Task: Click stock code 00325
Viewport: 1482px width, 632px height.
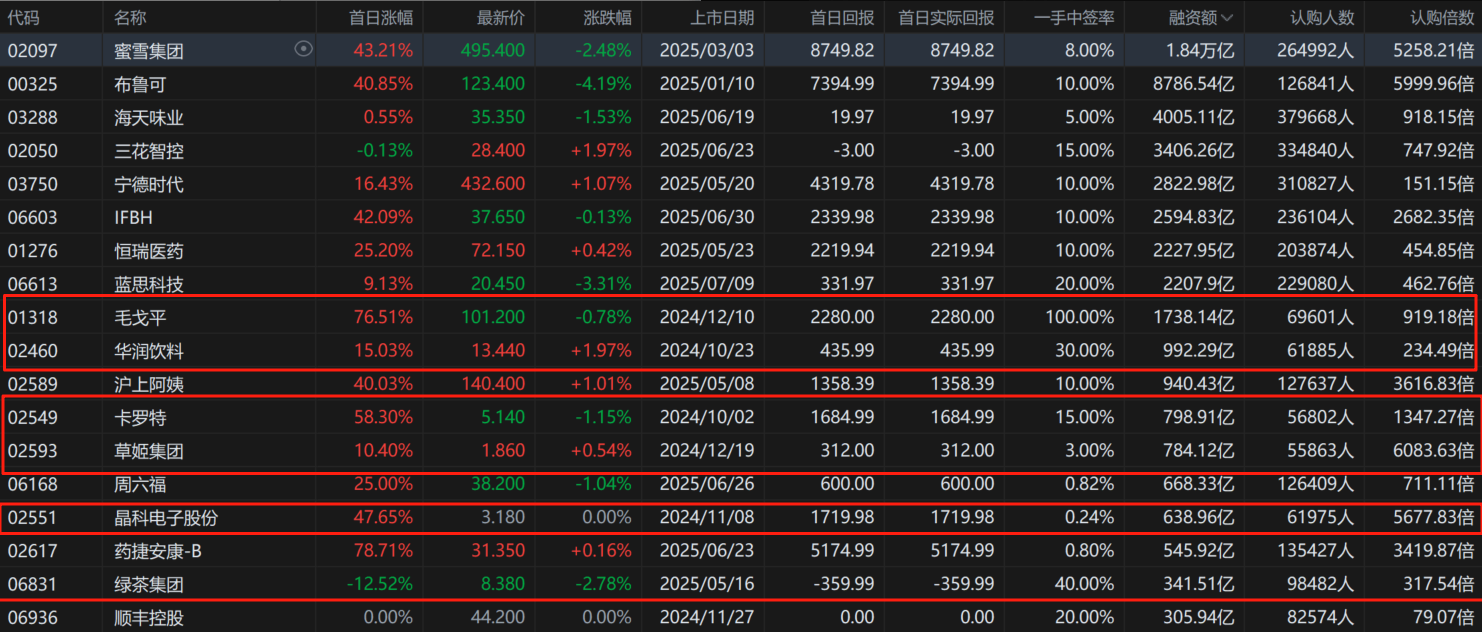Action: coord(32,84)
